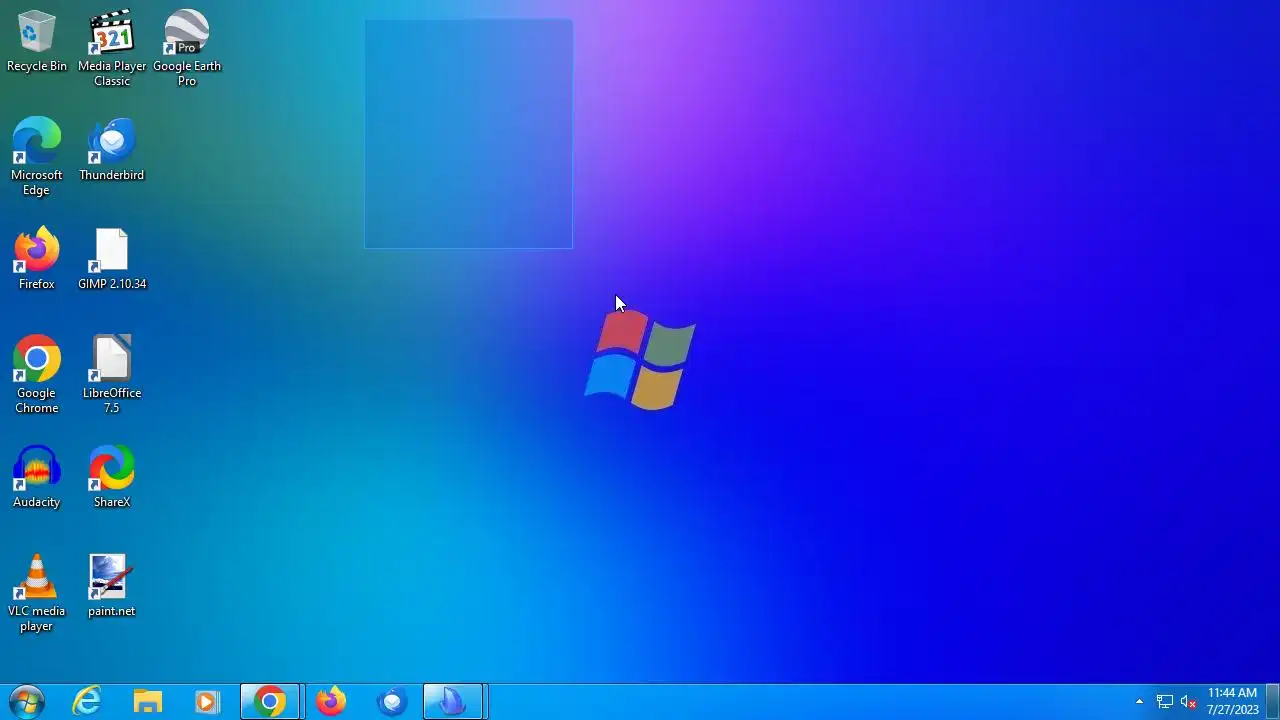This screenshot has width=1280, height=720.
Task: Select the Thunderbird desktop shortcut
Action: 112,150
